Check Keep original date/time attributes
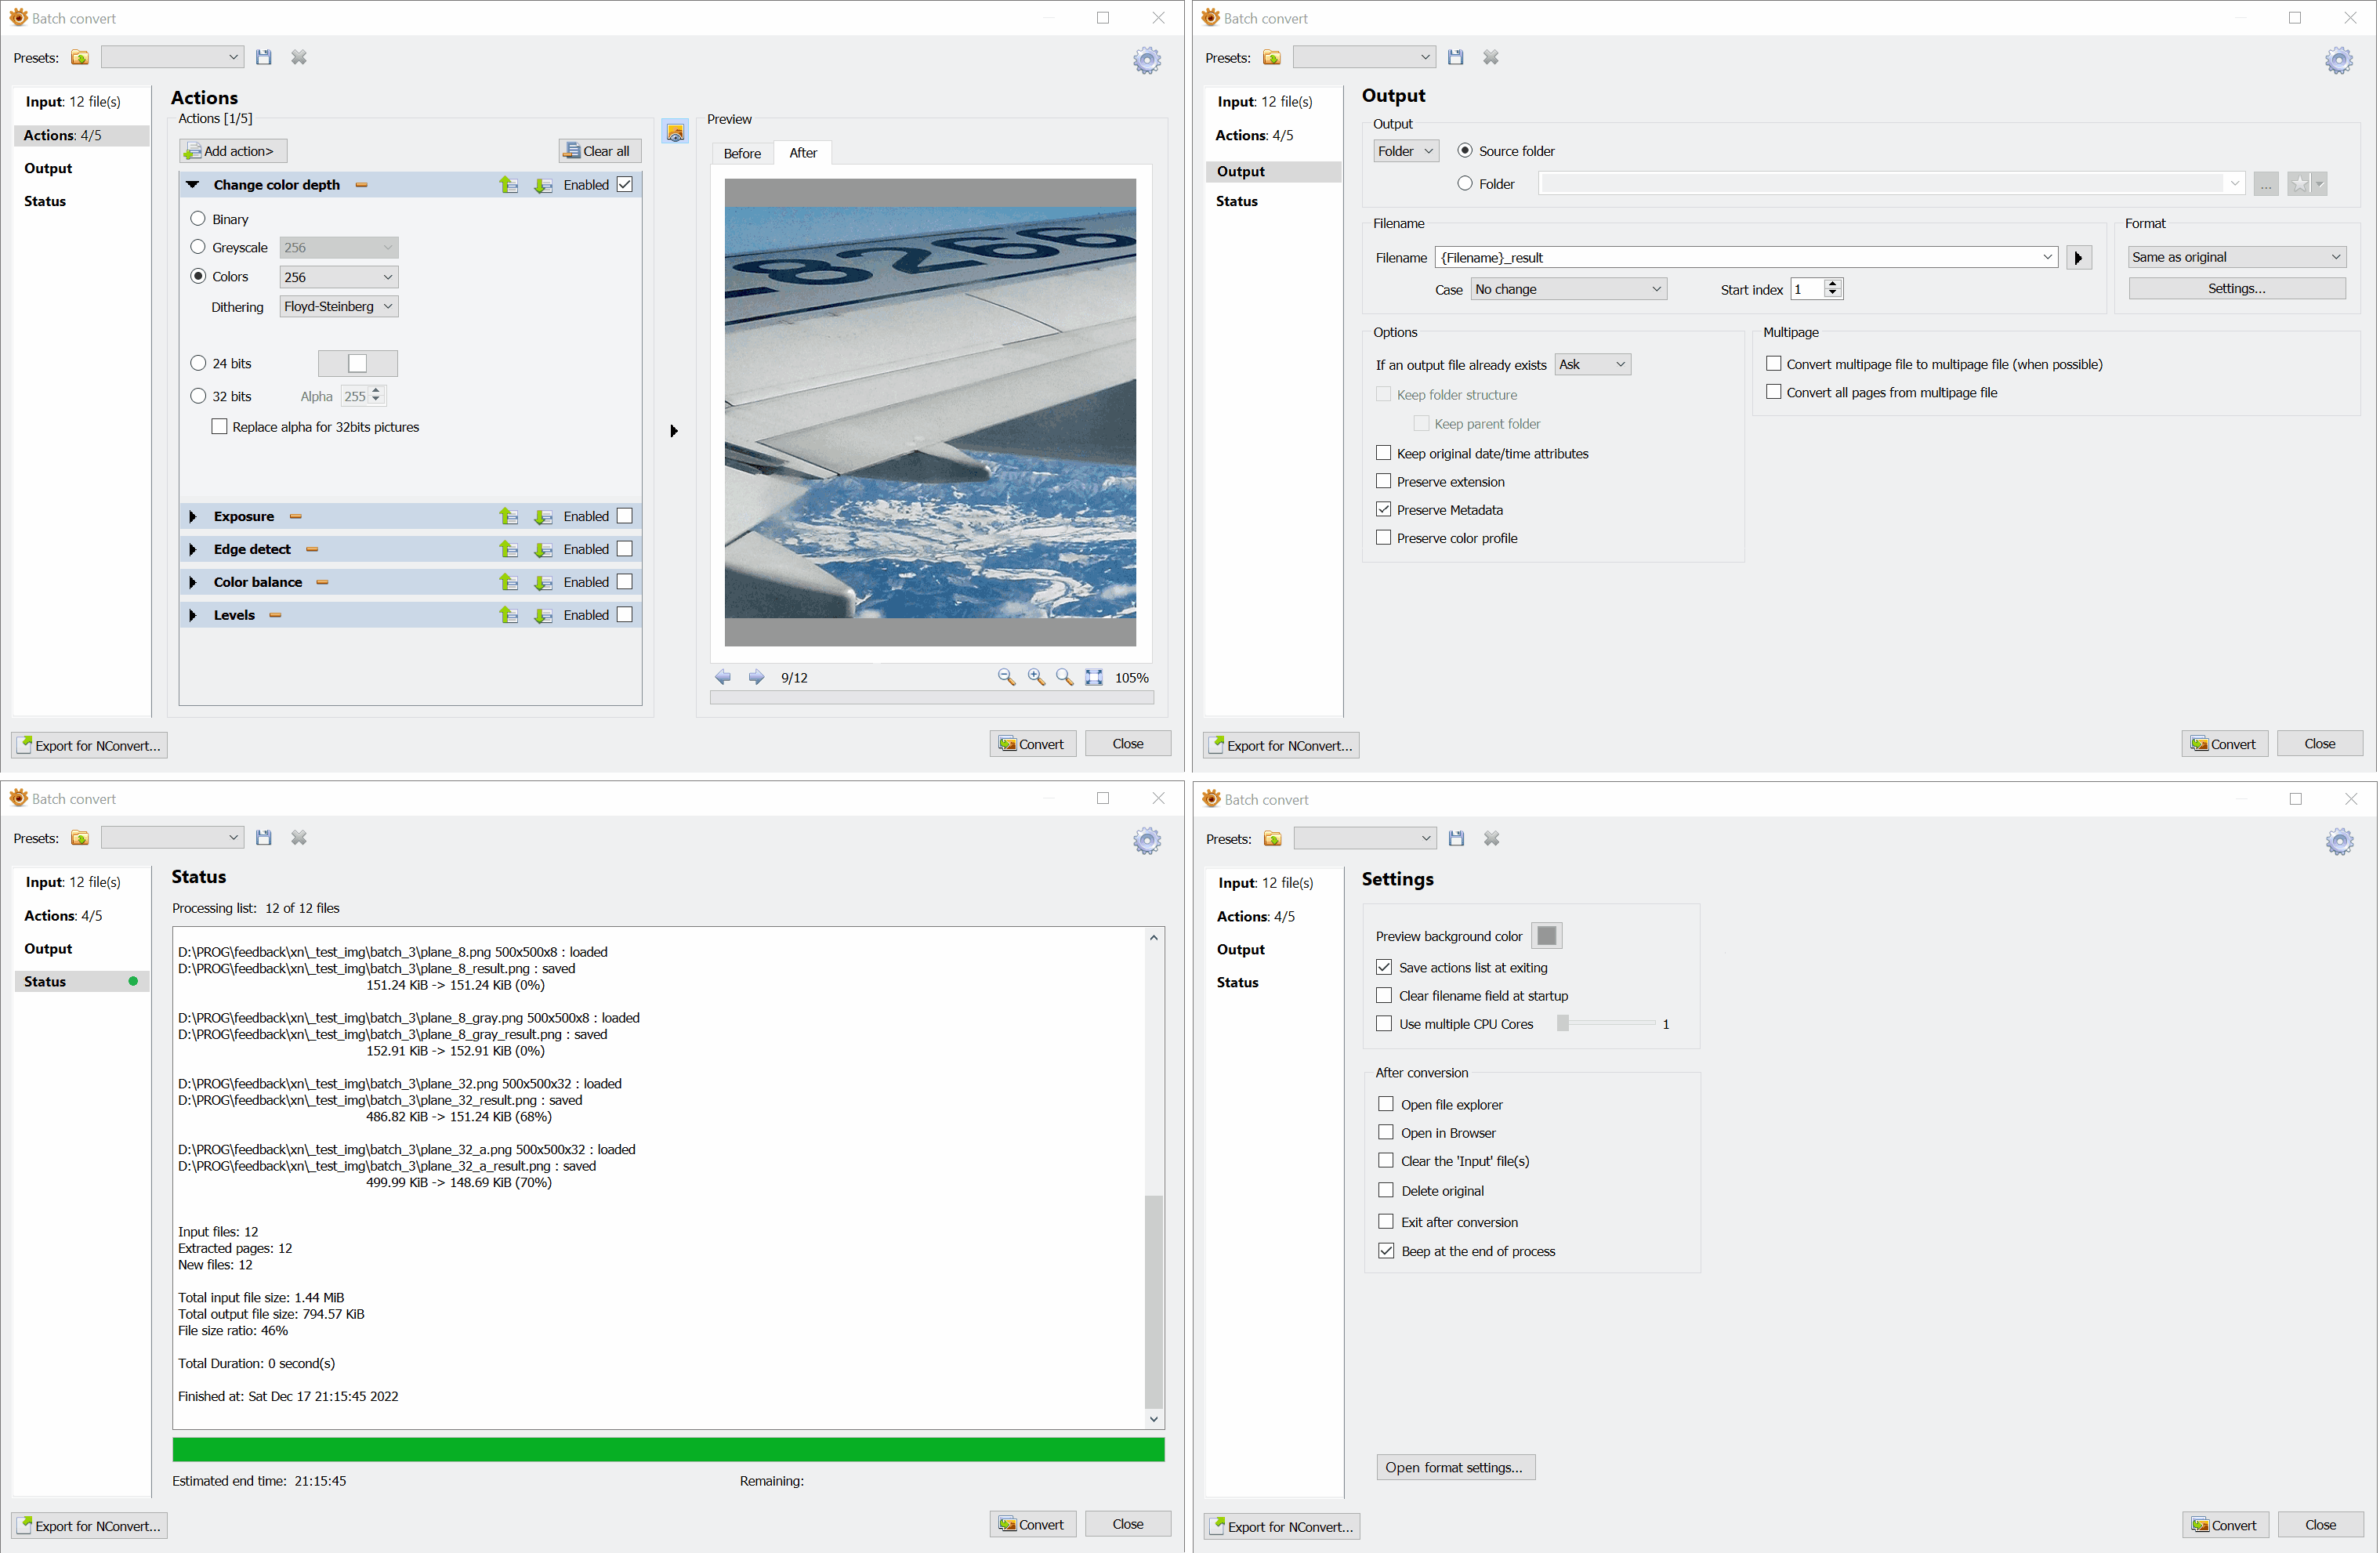2380x1553 pixels. (x=1384, y=453)
